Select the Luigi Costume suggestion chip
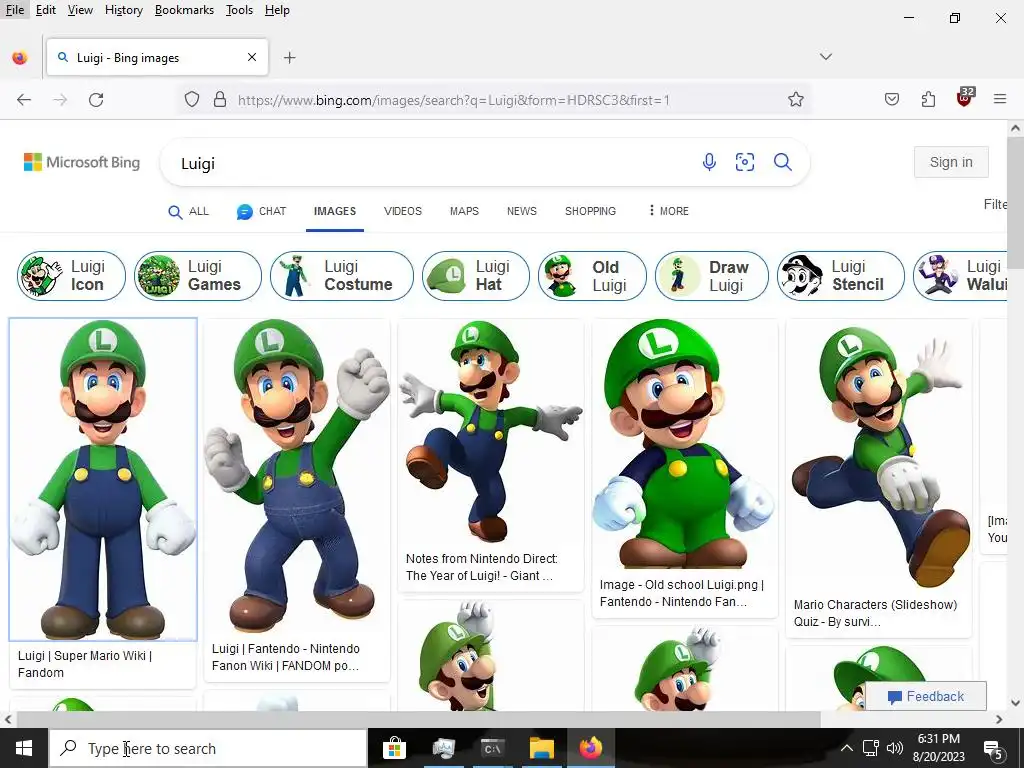The image size is (1024, 768). coord(342,276)
